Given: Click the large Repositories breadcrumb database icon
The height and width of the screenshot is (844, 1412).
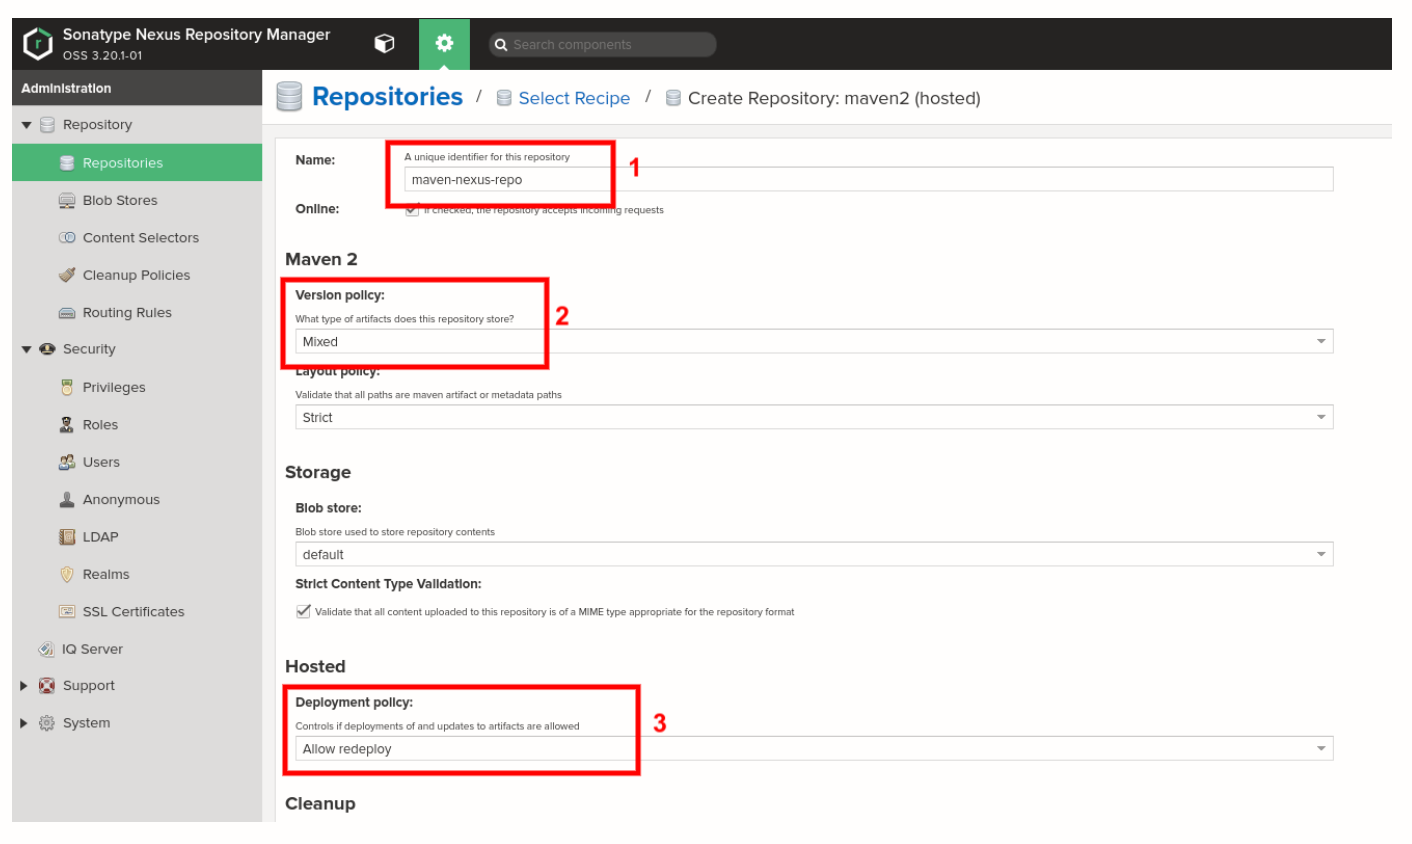Looking at the screenshot, I should [x=289, y=97].
